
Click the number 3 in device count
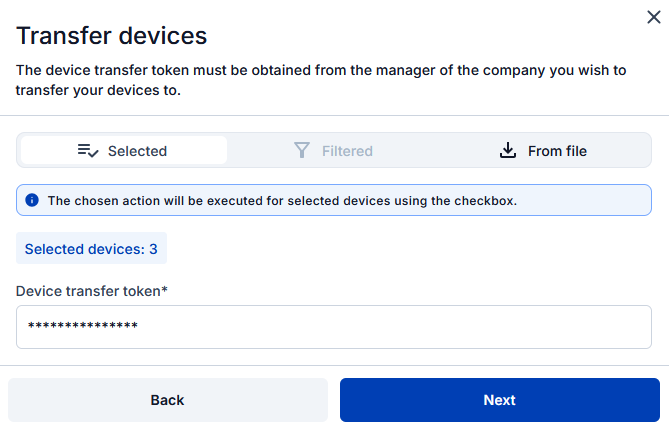(x=153, y=249)
